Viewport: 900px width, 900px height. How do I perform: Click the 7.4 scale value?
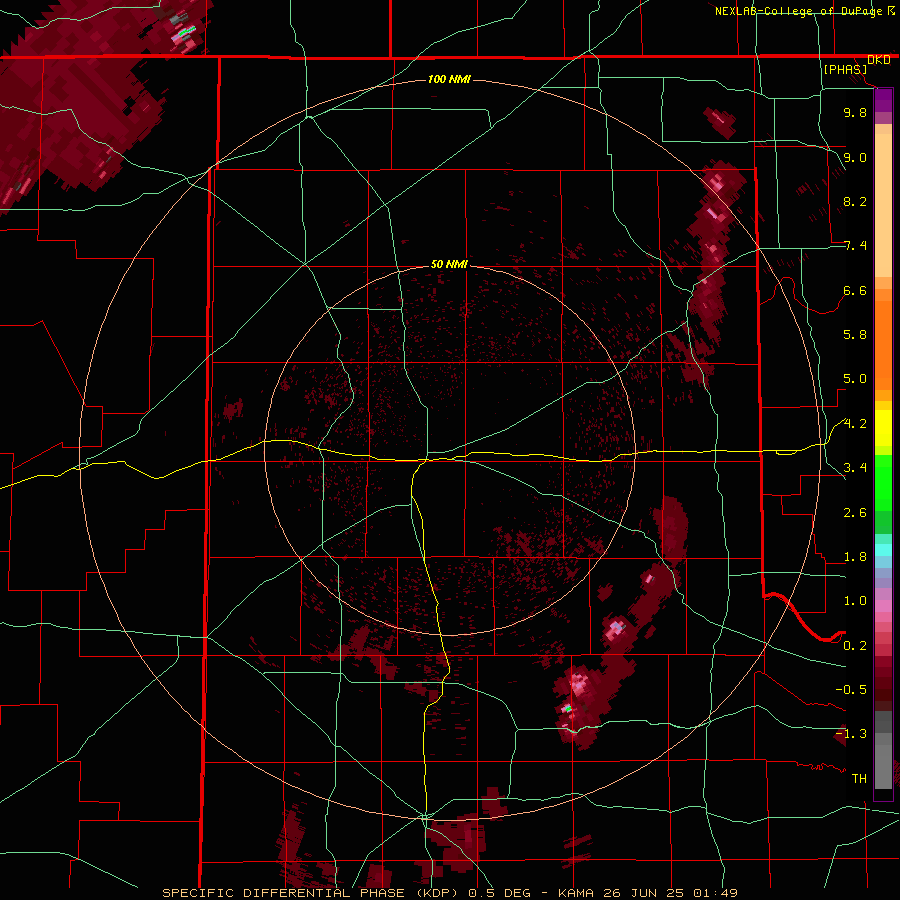[x=855, y=246]
